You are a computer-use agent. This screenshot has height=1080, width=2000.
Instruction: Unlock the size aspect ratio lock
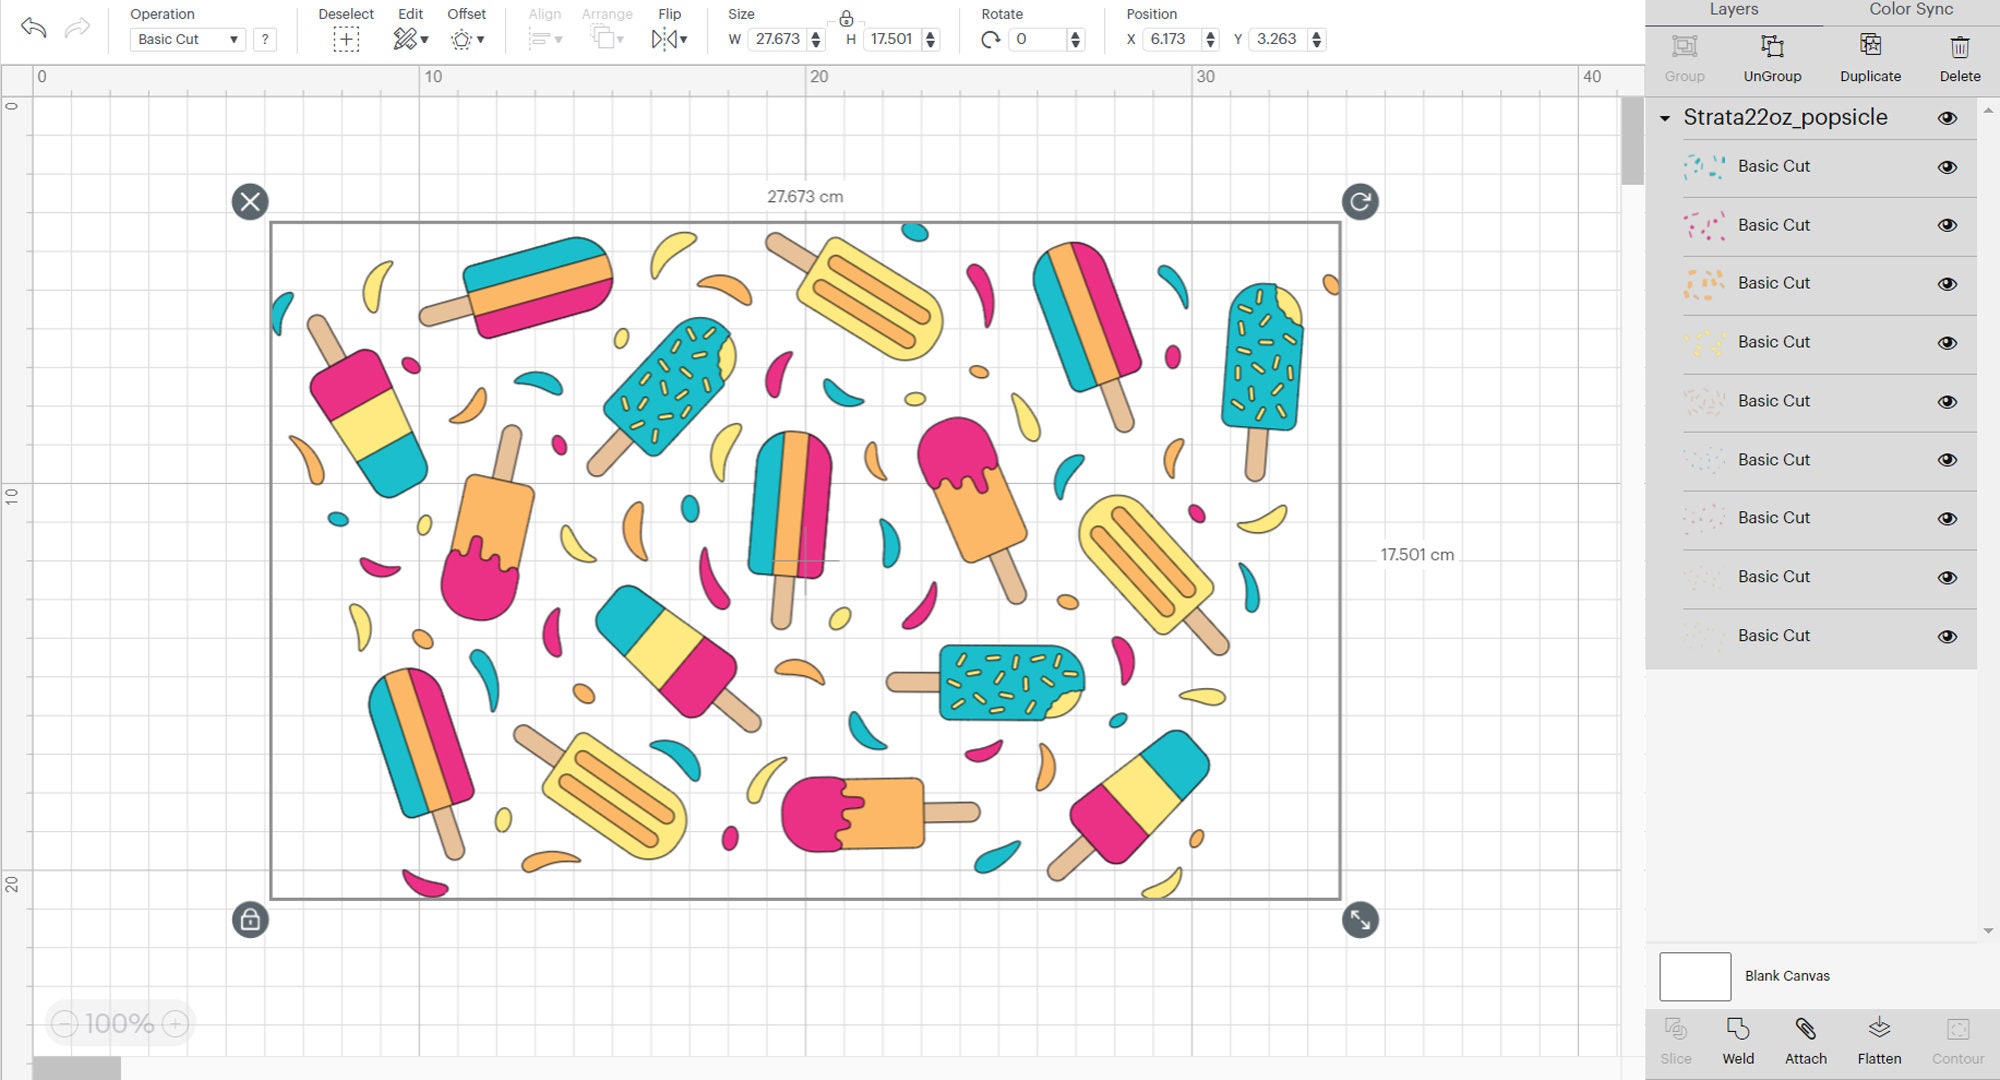coord(845,18)
